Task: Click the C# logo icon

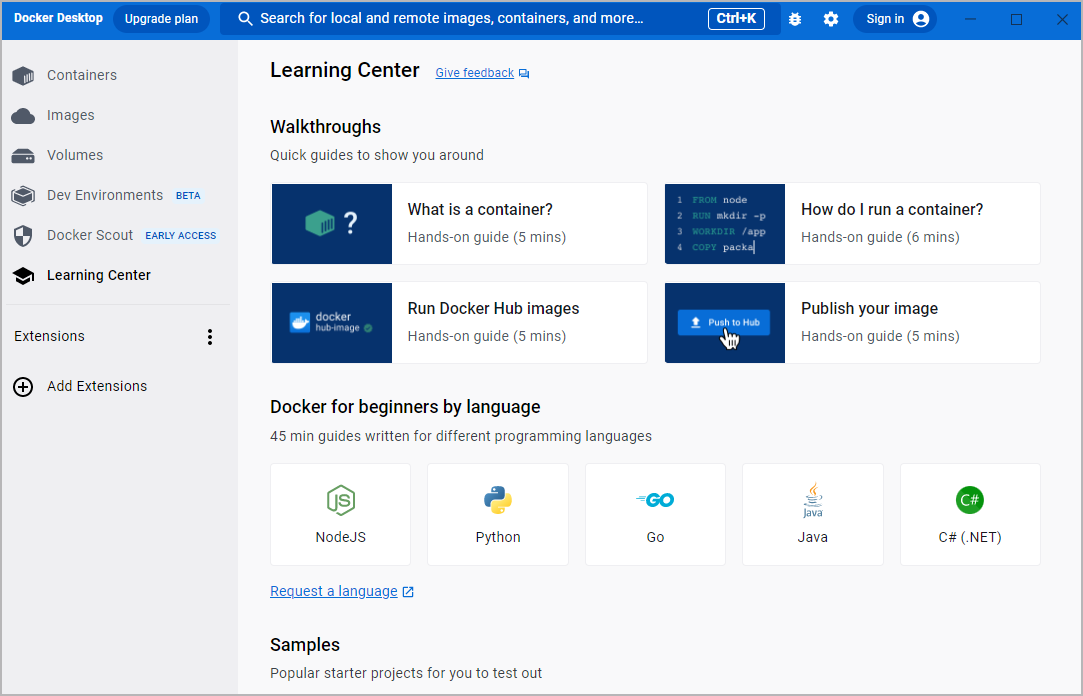Action: coord(970,500)
